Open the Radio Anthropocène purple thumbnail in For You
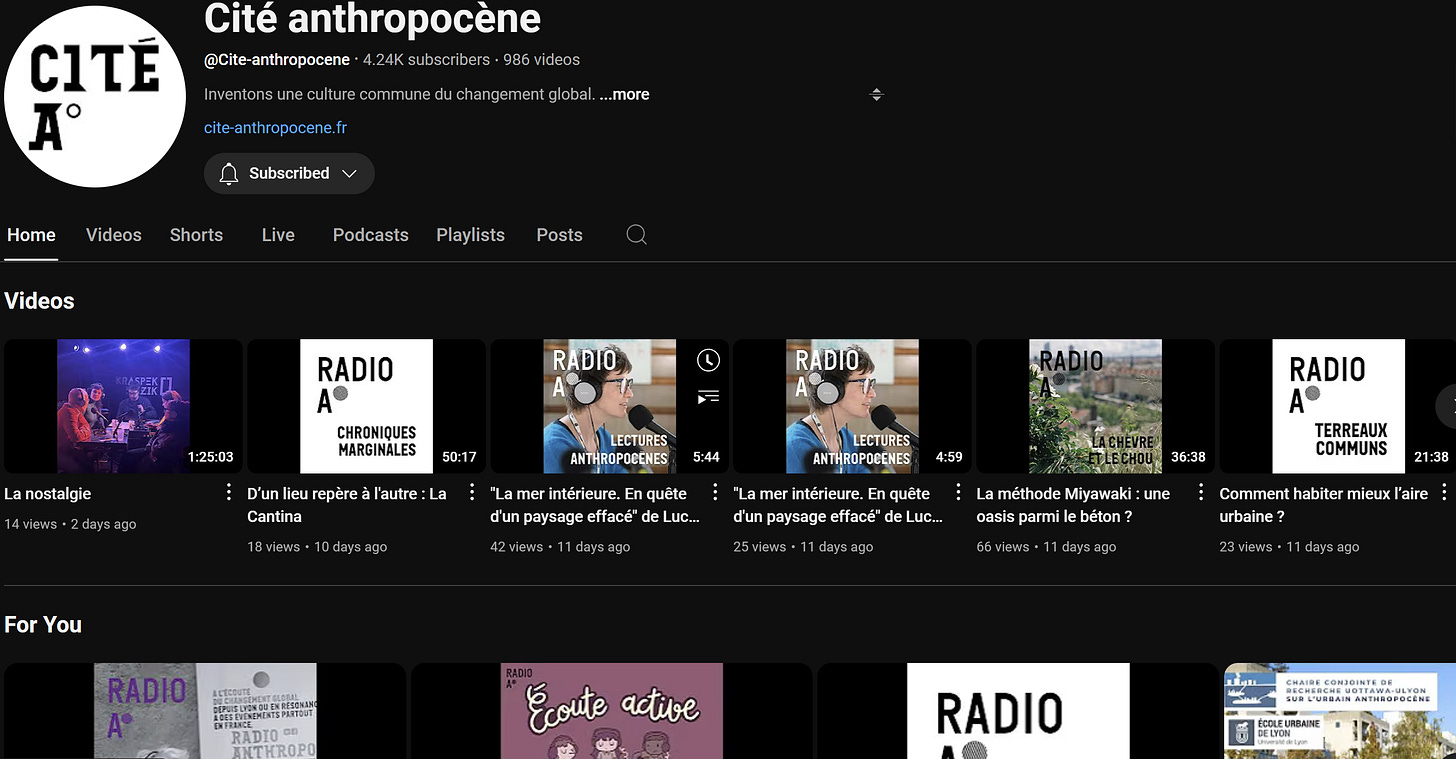 pos(205,711)
